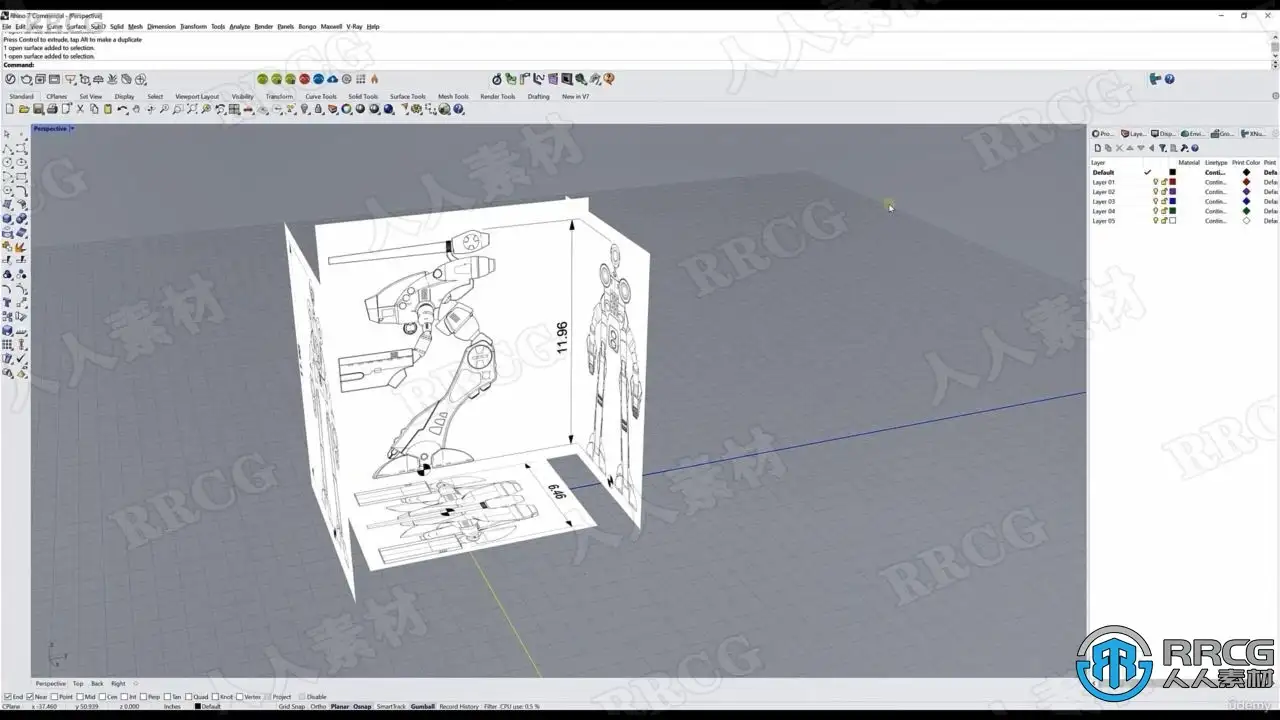Click the layer tools hammer icon
Viewport: 1280px width, 720px height.
(1184, 148)
